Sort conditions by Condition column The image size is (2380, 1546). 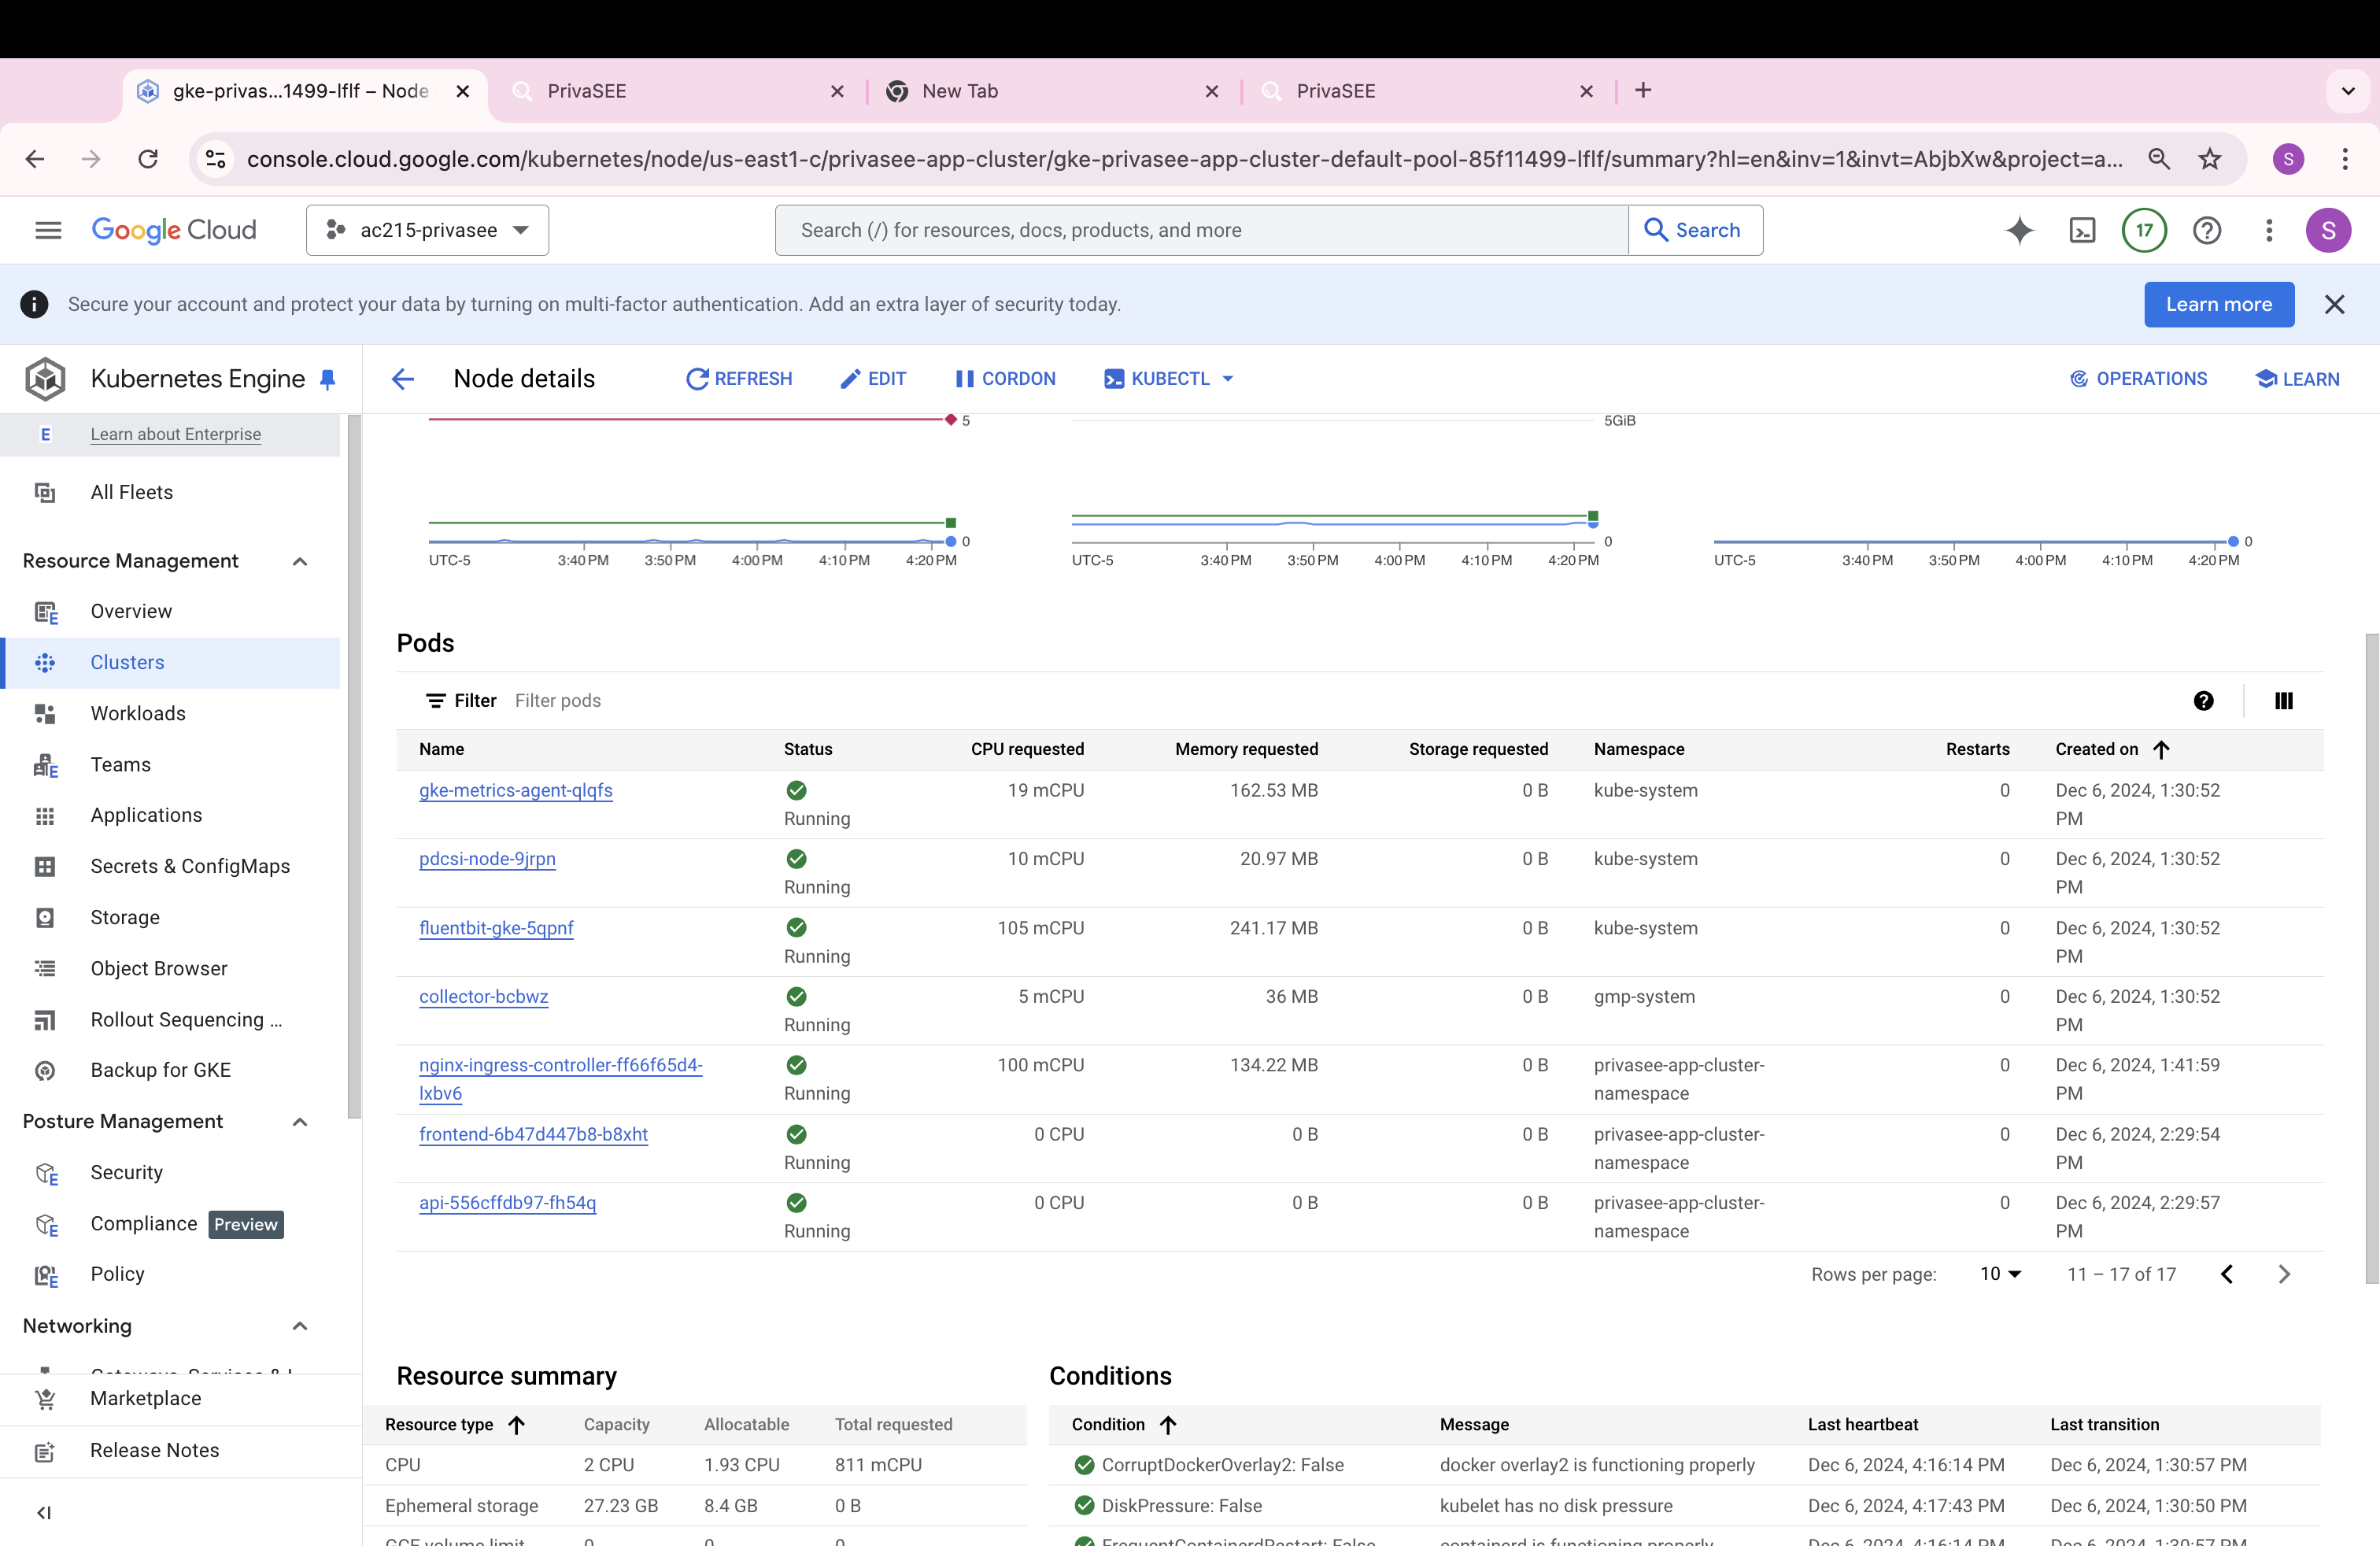point(1124,1424)
